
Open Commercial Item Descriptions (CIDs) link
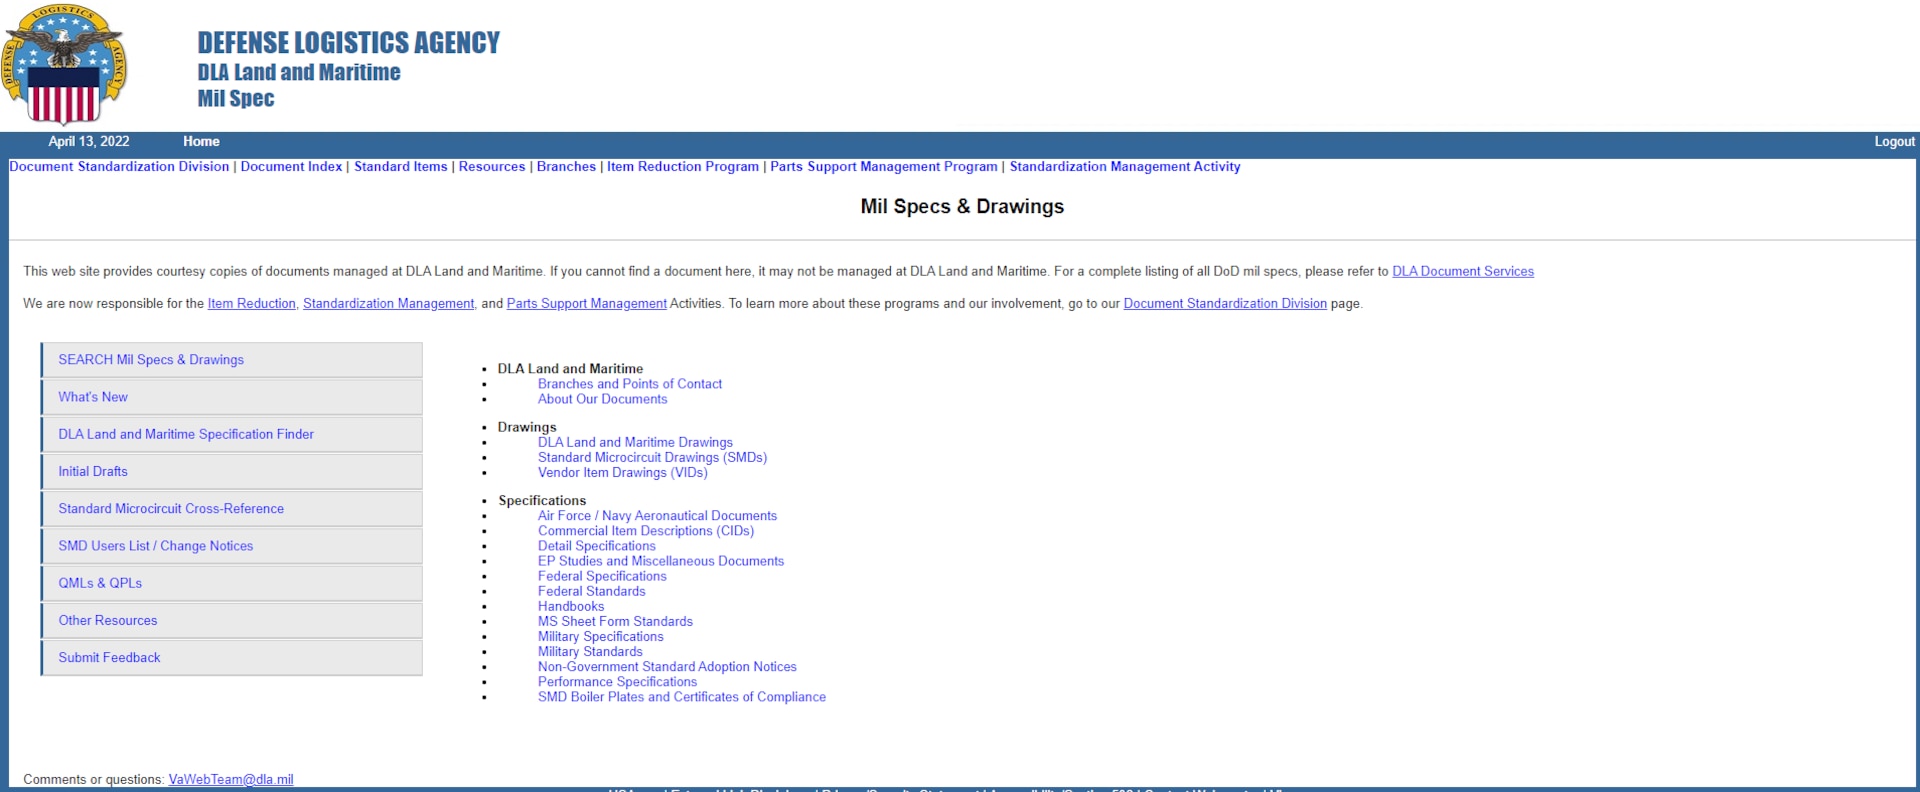click(x=646, y=531)
